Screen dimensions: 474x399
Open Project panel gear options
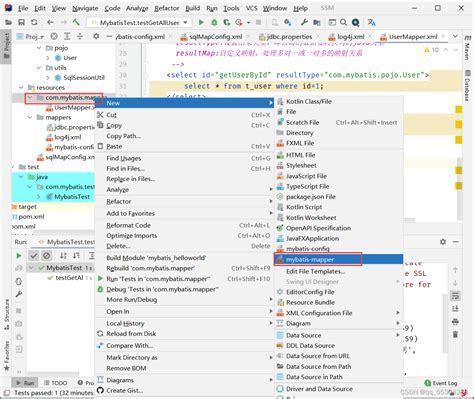click(96, 36)
